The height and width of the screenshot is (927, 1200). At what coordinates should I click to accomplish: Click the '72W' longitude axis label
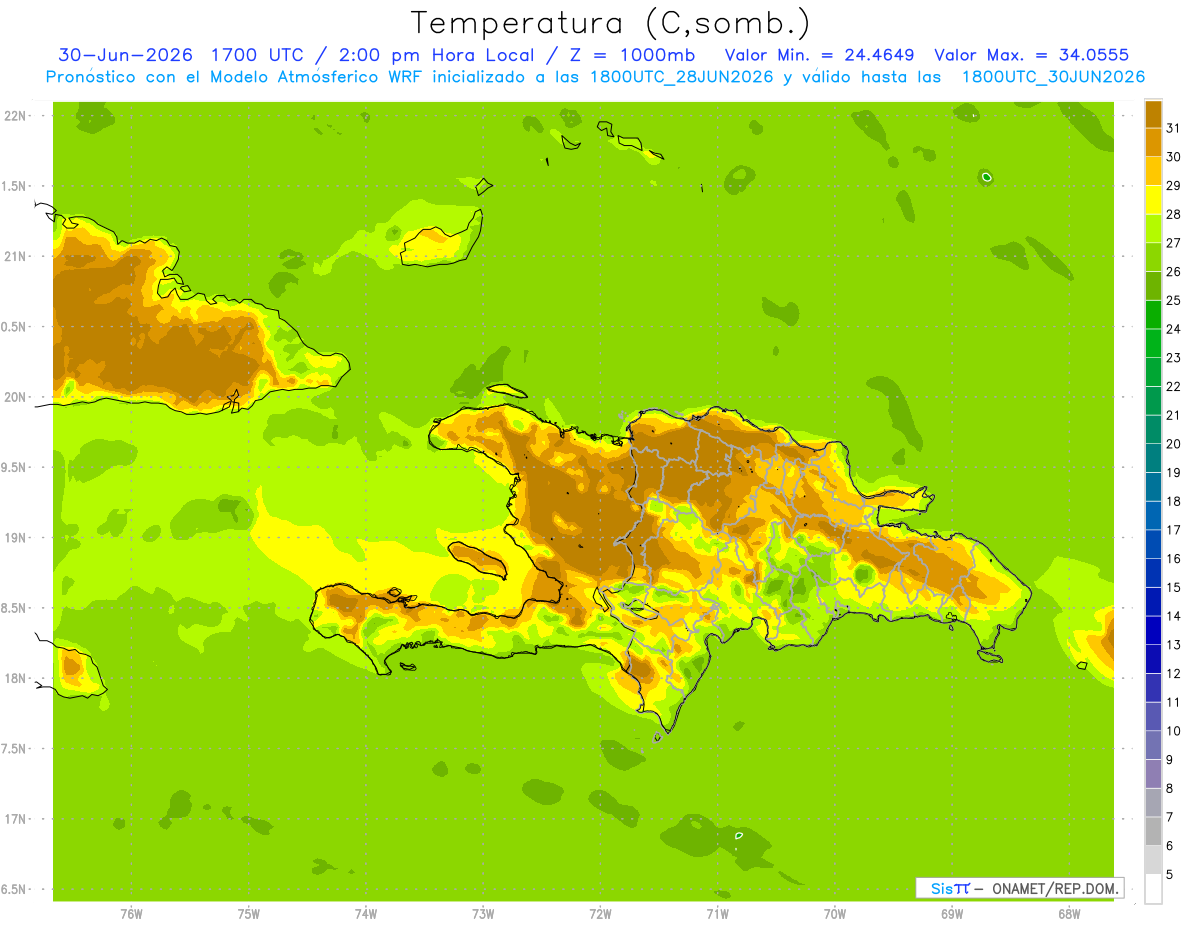pyautogui.click(x=600, y=914)
